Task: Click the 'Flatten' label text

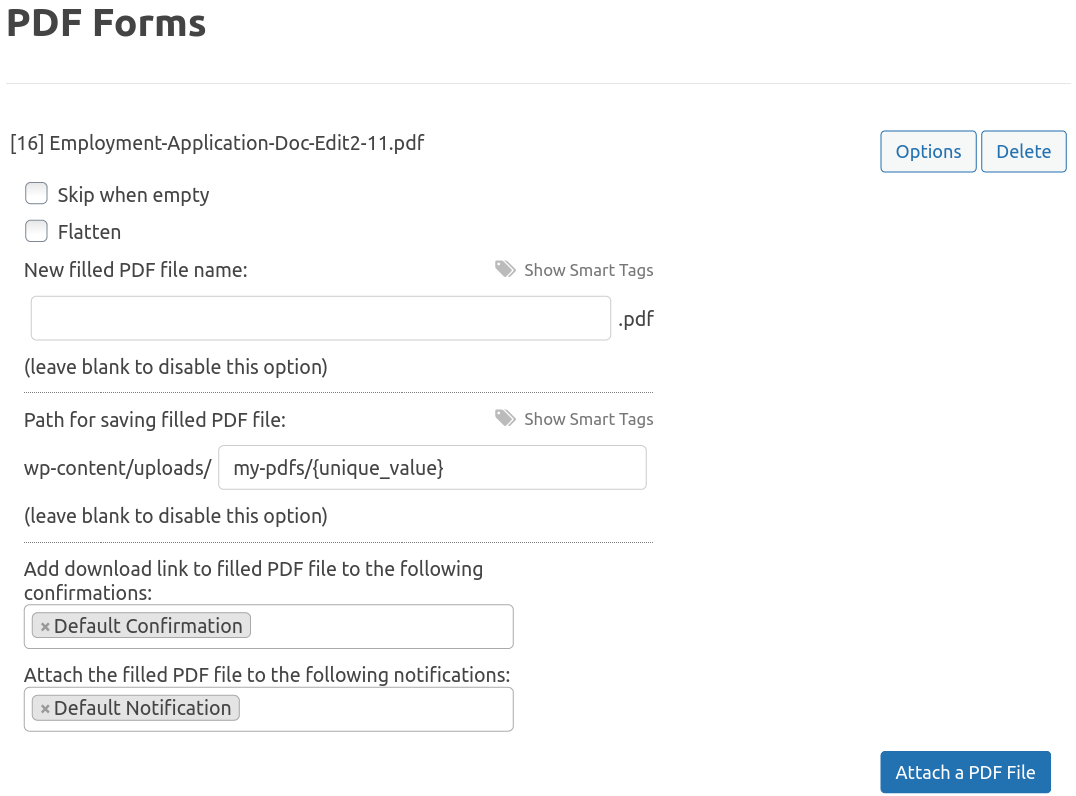Action: [x=89, y=232]
